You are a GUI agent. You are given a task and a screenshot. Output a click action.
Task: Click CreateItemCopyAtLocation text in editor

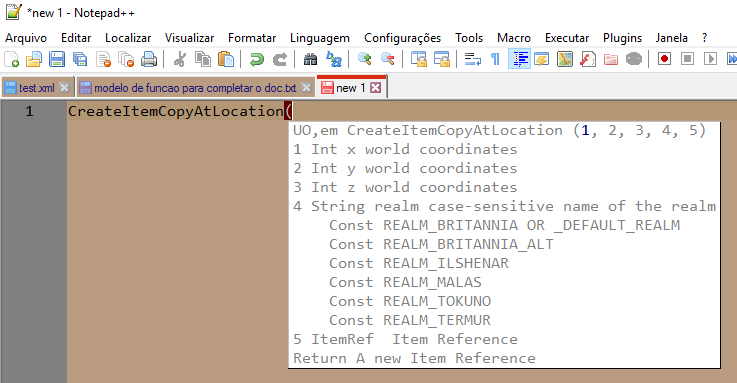(176, 111)
